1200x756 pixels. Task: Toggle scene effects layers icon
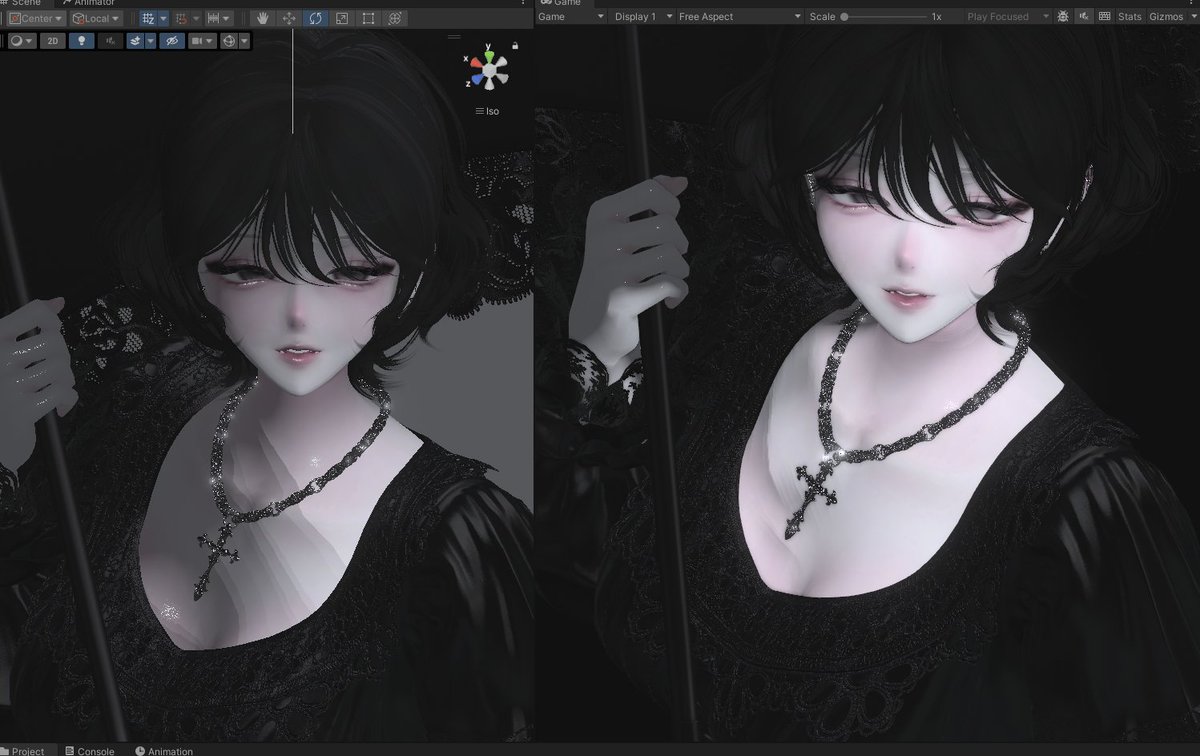pos(135,41)
